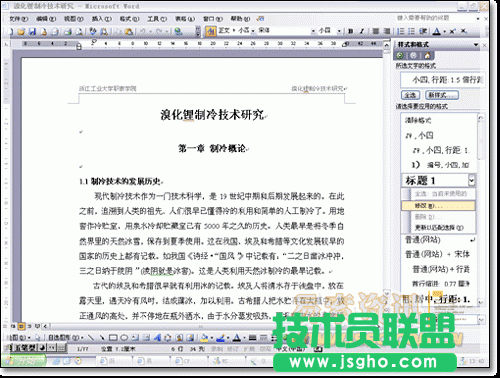Click the Paste clipboard icon in the toolbar
The width and height of the screenshot is (500, 378).
[129, 31]
